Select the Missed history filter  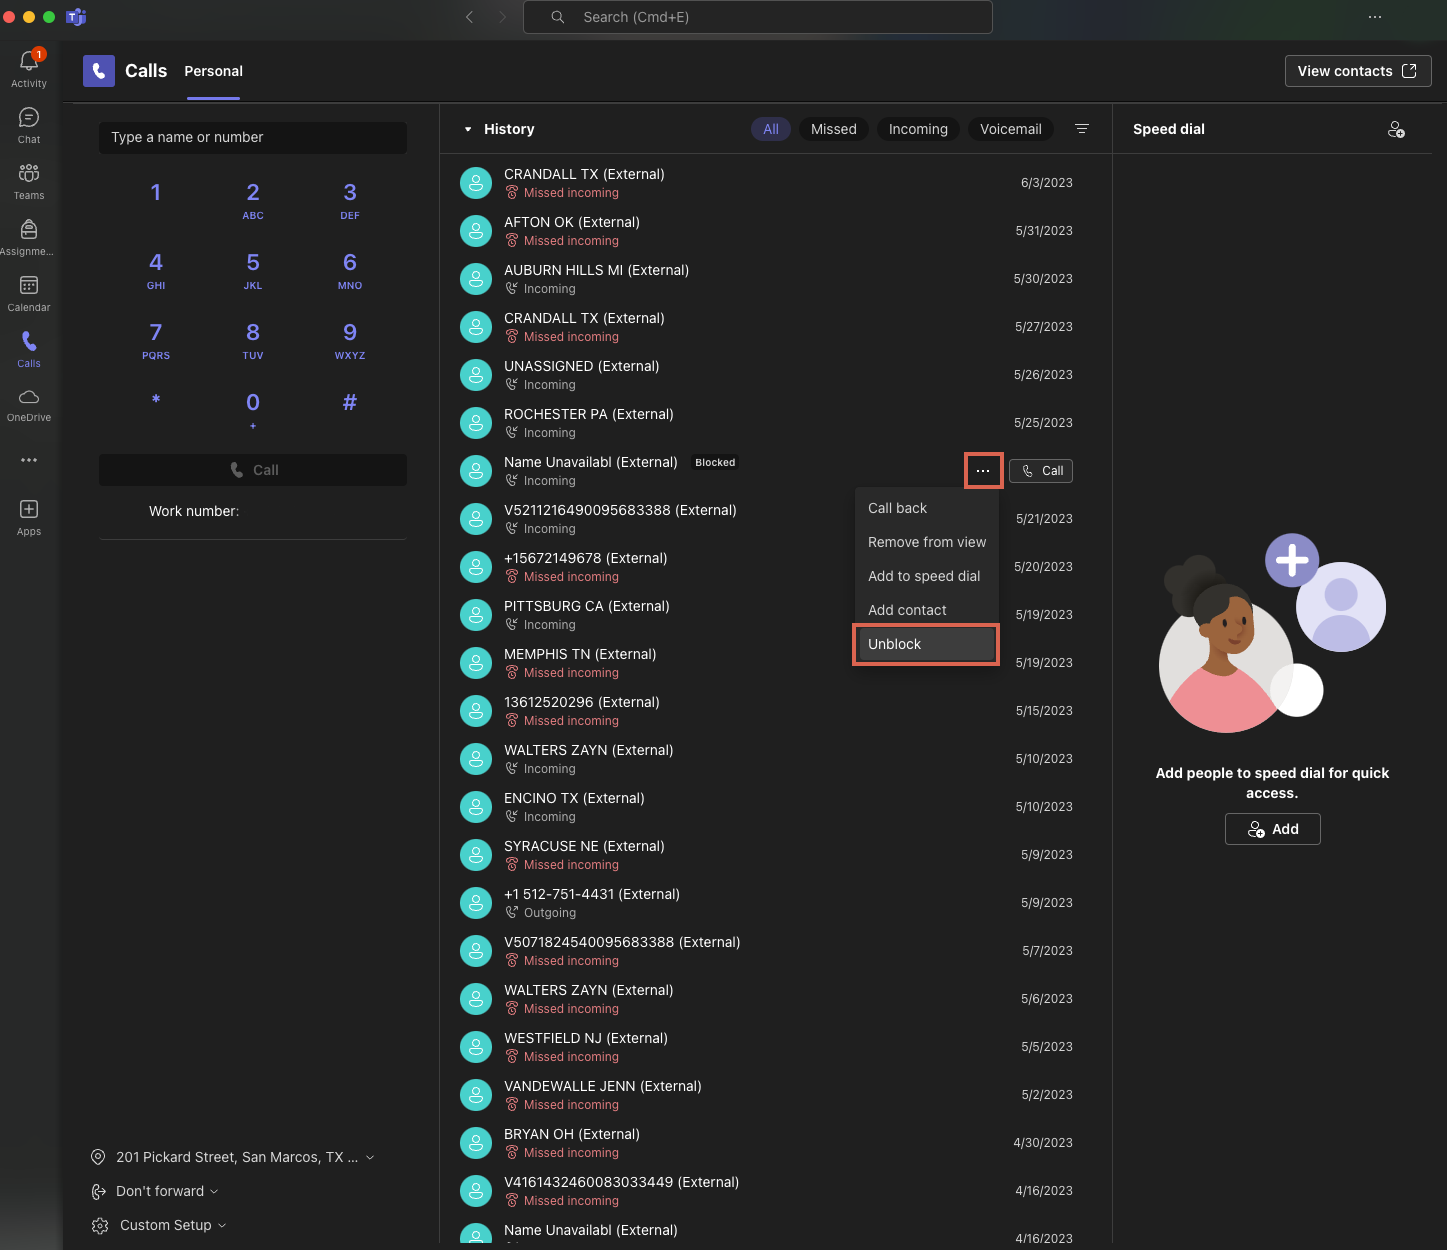click(x=834, y=129)
